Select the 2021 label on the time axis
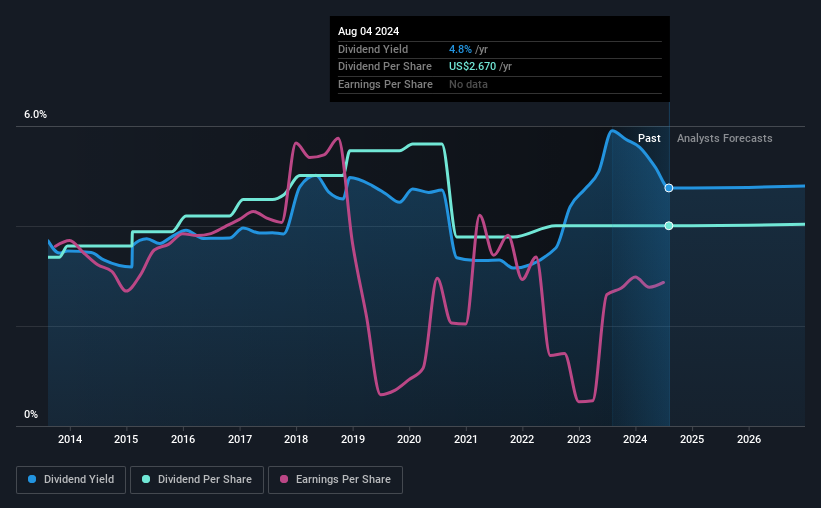Screen dimensions: 821x508 coord(465,439)
